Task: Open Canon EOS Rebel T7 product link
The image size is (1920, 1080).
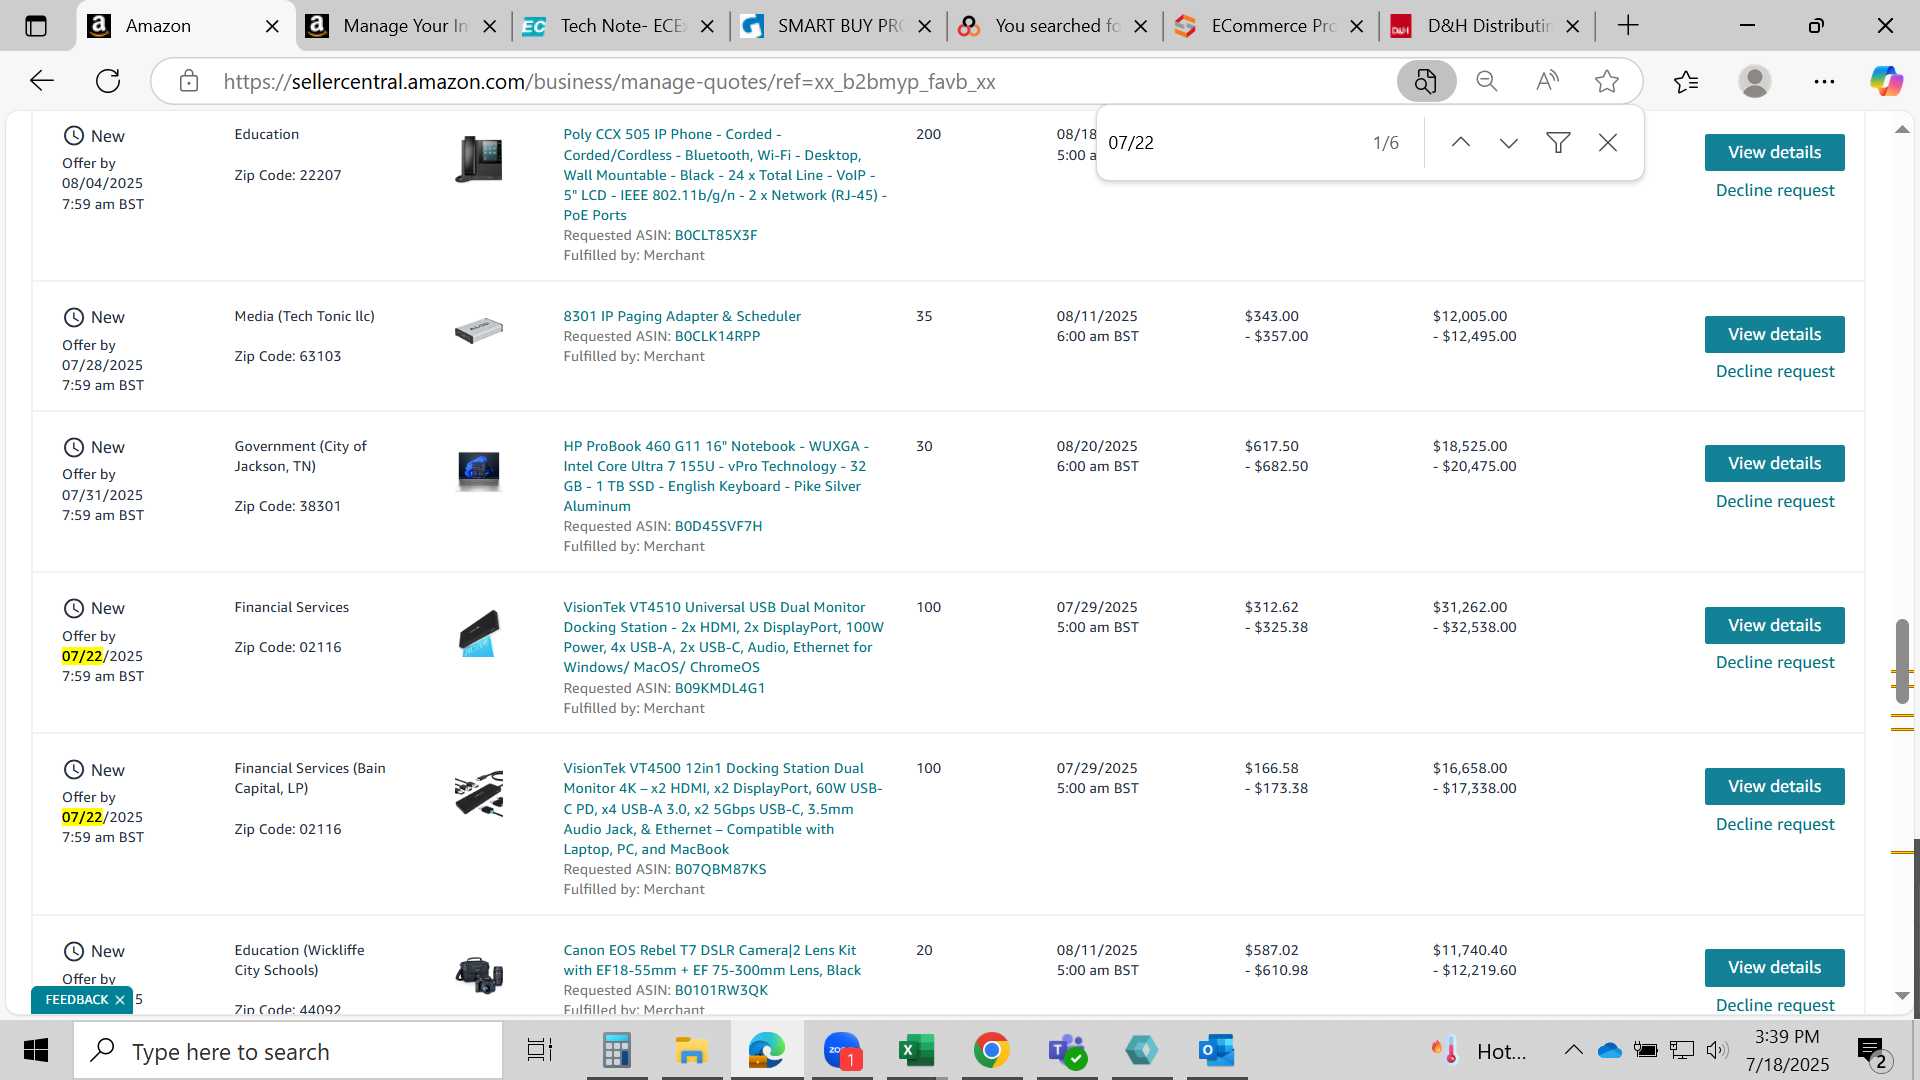Action: 712,960
